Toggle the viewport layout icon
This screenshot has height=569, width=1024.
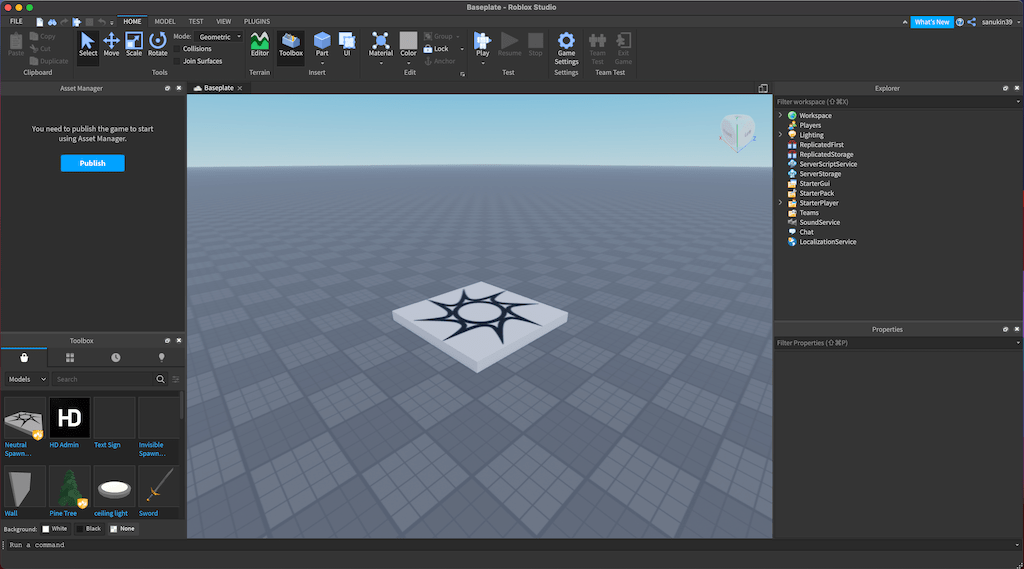(763, 88)
